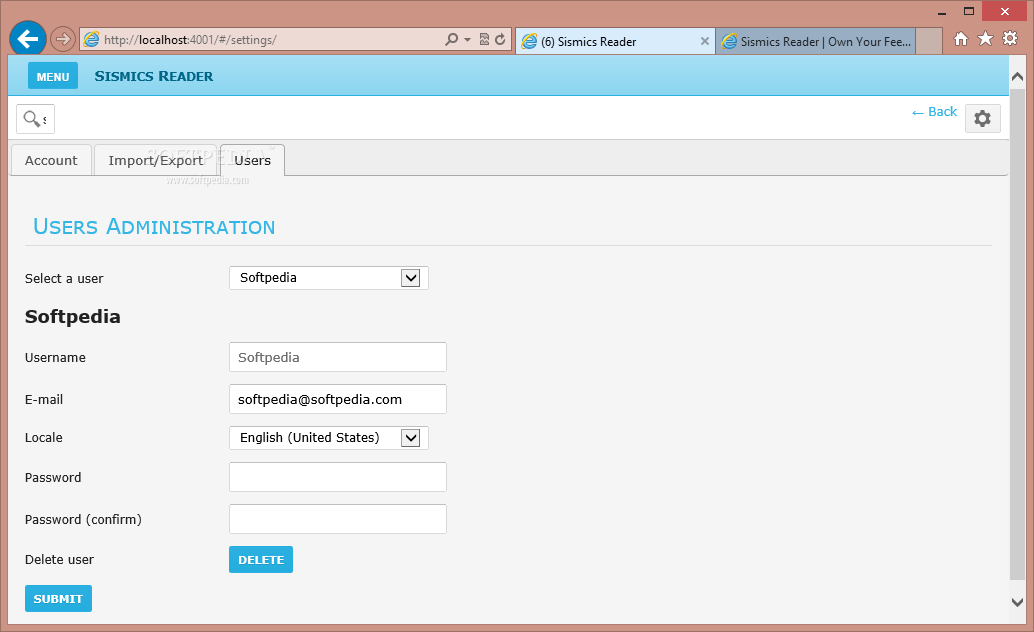
Task: Click the MENU button
Action: tap(53, 76)
